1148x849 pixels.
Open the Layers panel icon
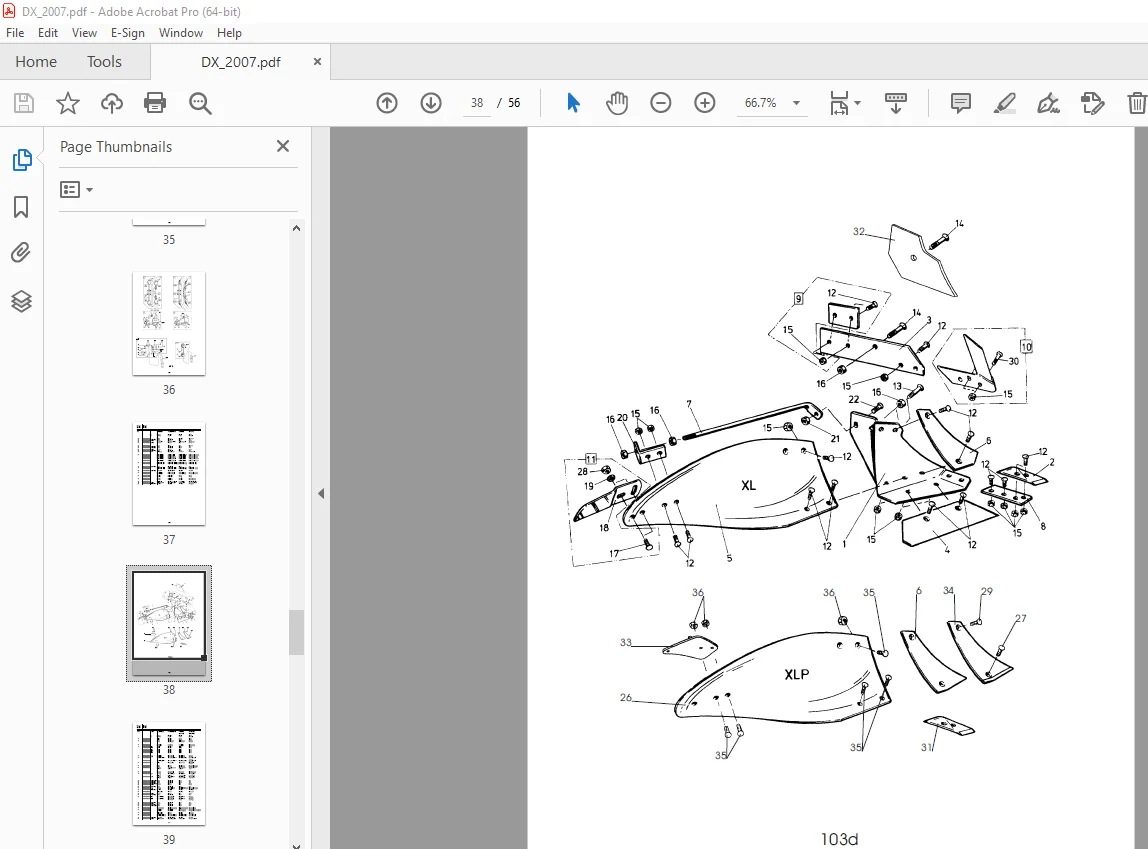[21, 301]
